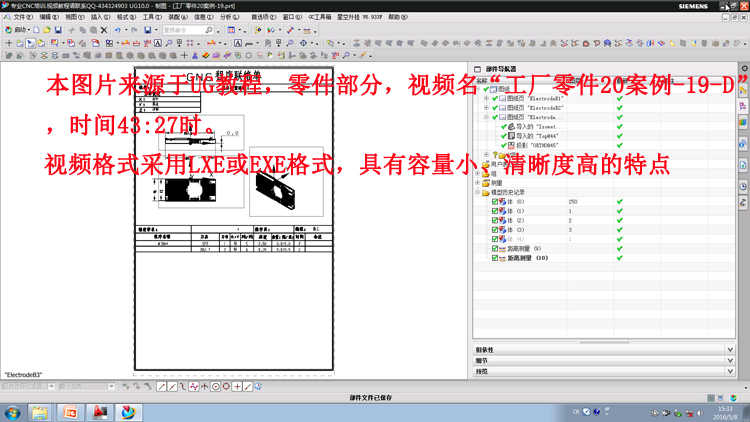Click the New file icon
This screenshot has height=422, width=750.
pyautogui.click(x=36, y=30)
